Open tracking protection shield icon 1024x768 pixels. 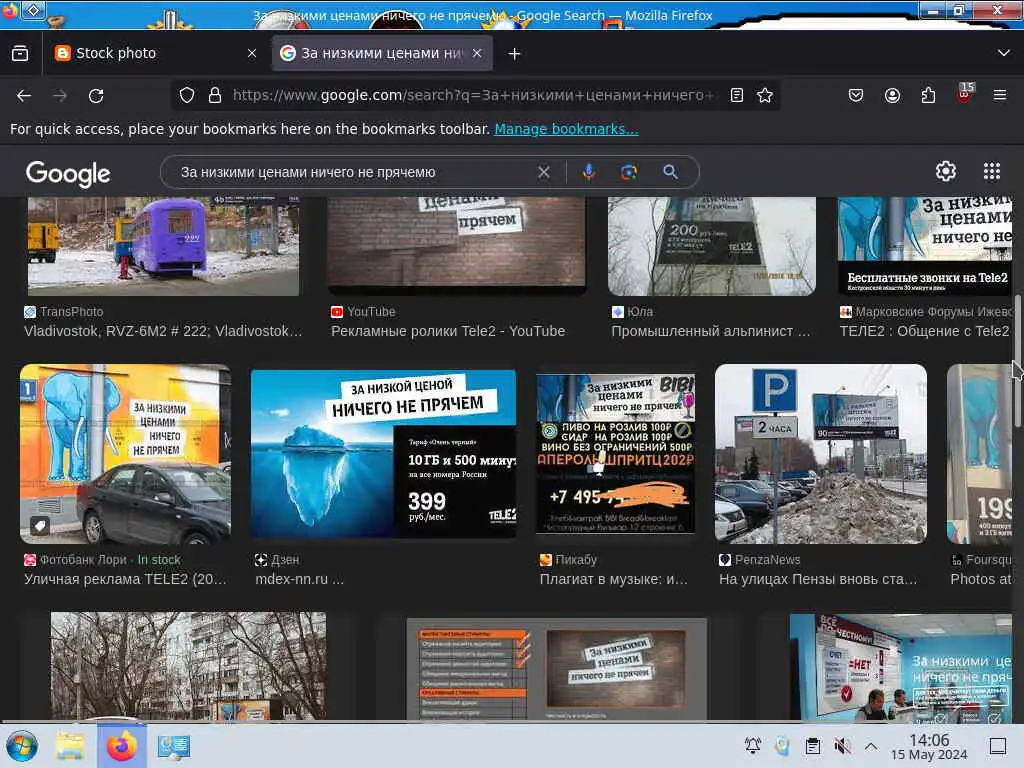click(x=187, y=95)
